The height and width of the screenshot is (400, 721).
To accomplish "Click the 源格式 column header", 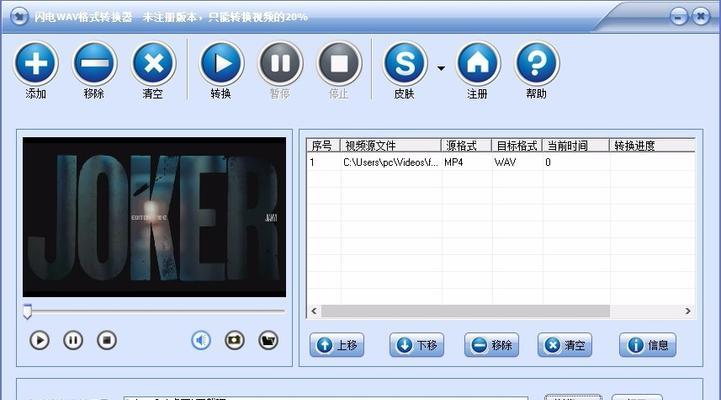I will (466, 146).
